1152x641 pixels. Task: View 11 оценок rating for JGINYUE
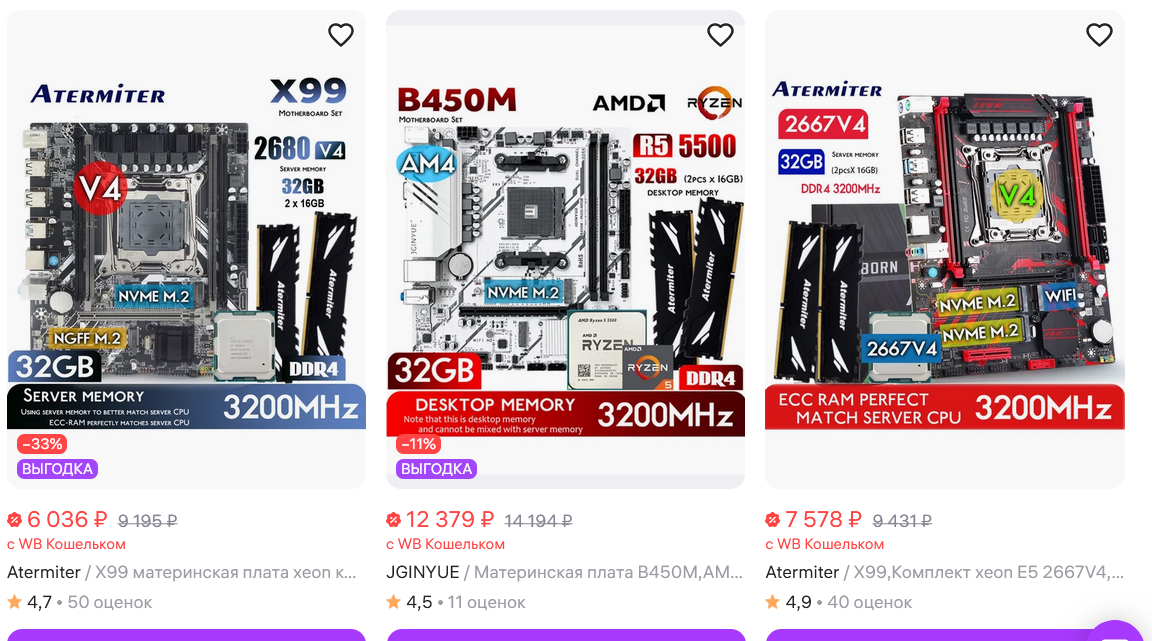(486, 602)
